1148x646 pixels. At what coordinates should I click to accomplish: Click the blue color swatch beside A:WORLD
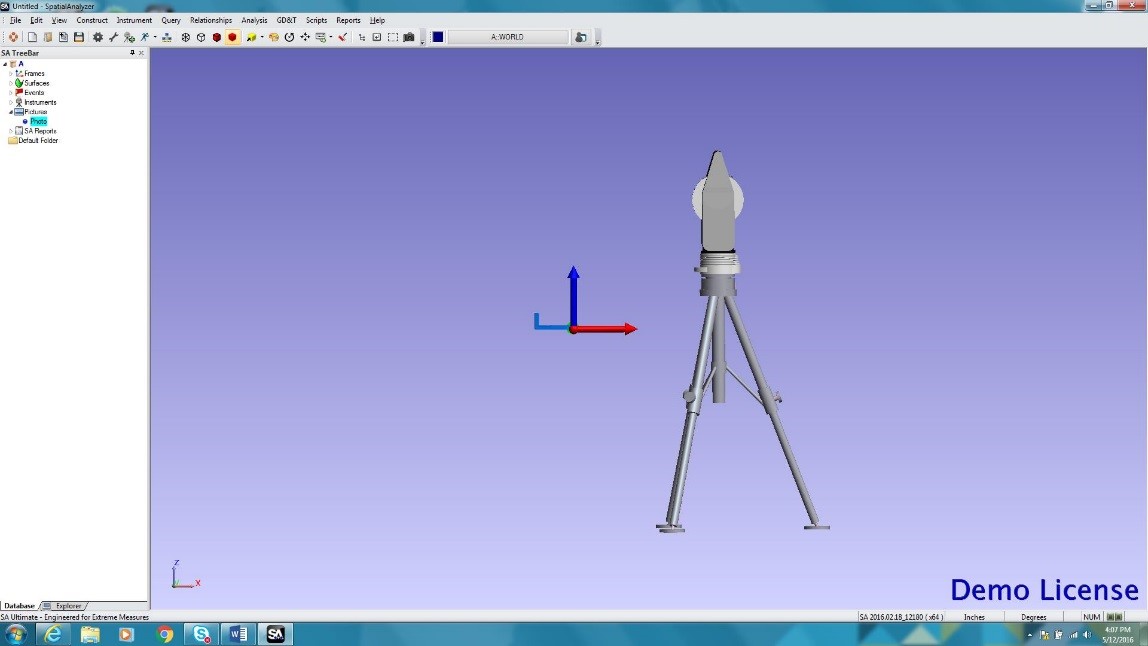click(x=436, y=36)
